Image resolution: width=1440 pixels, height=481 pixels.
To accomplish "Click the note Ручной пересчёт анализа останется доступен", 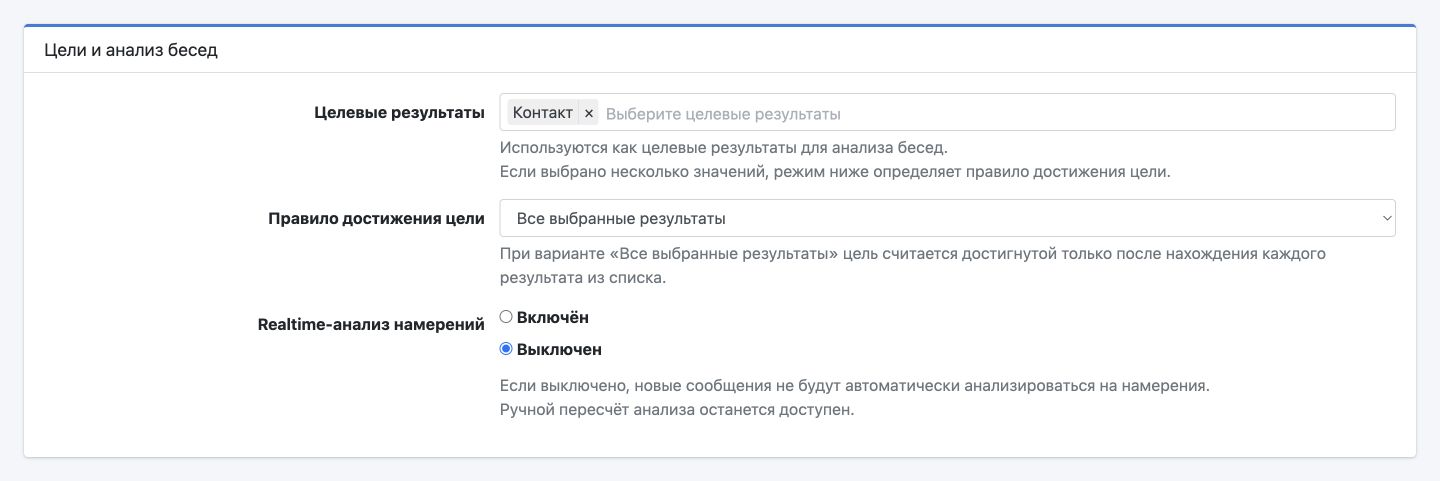I will point(677,410).
